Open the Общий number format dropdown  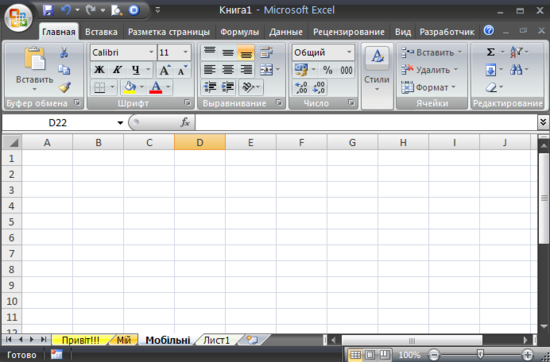click(349, 52)
